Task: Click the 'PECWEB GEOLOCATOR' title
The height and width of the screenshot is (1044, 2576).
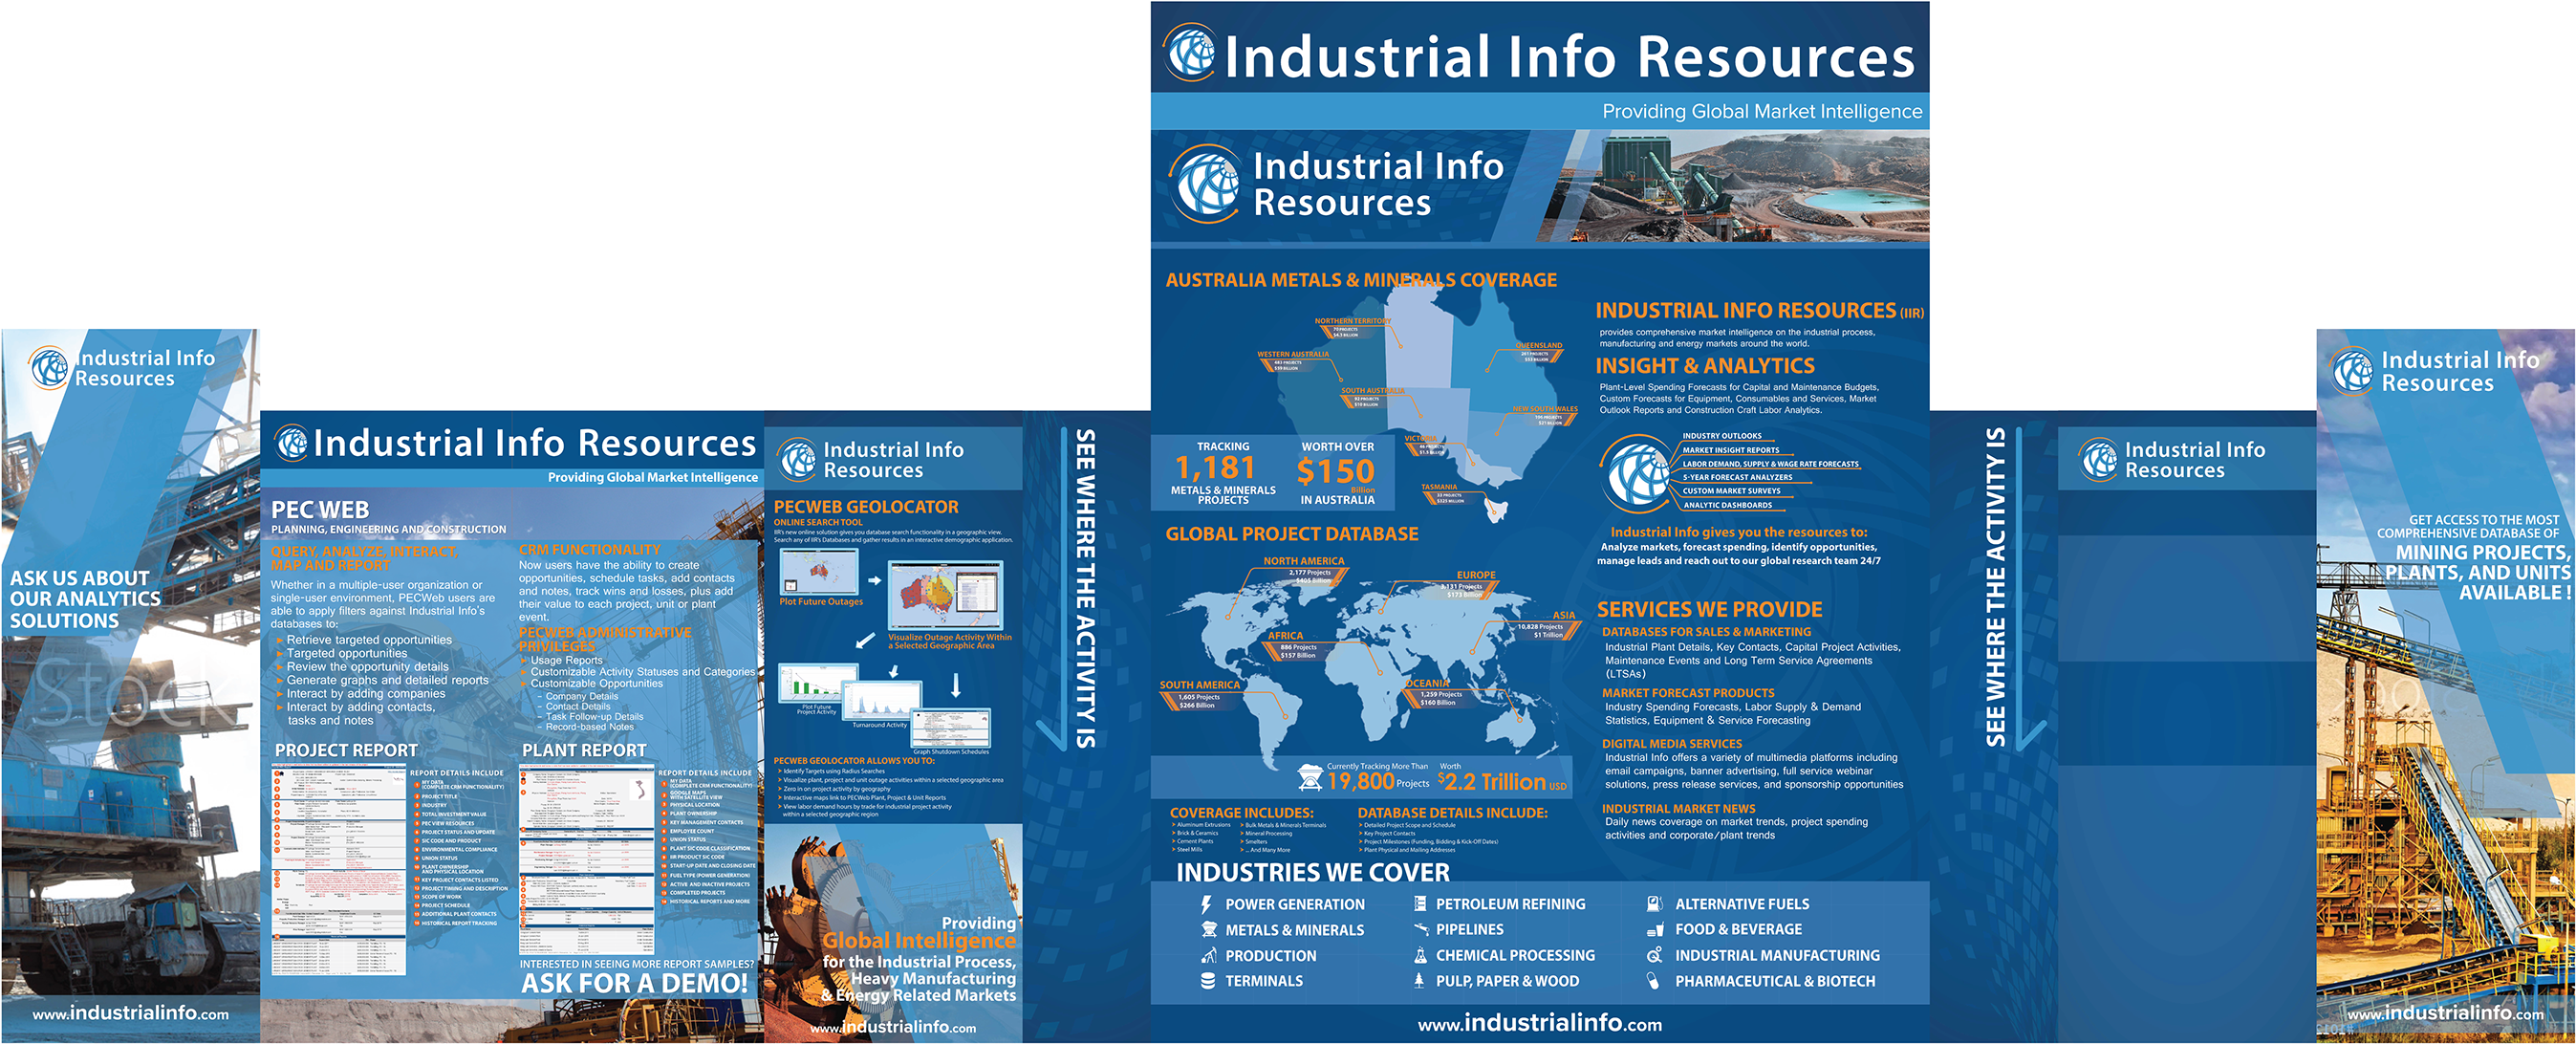Action: click(x=865, y=507)
